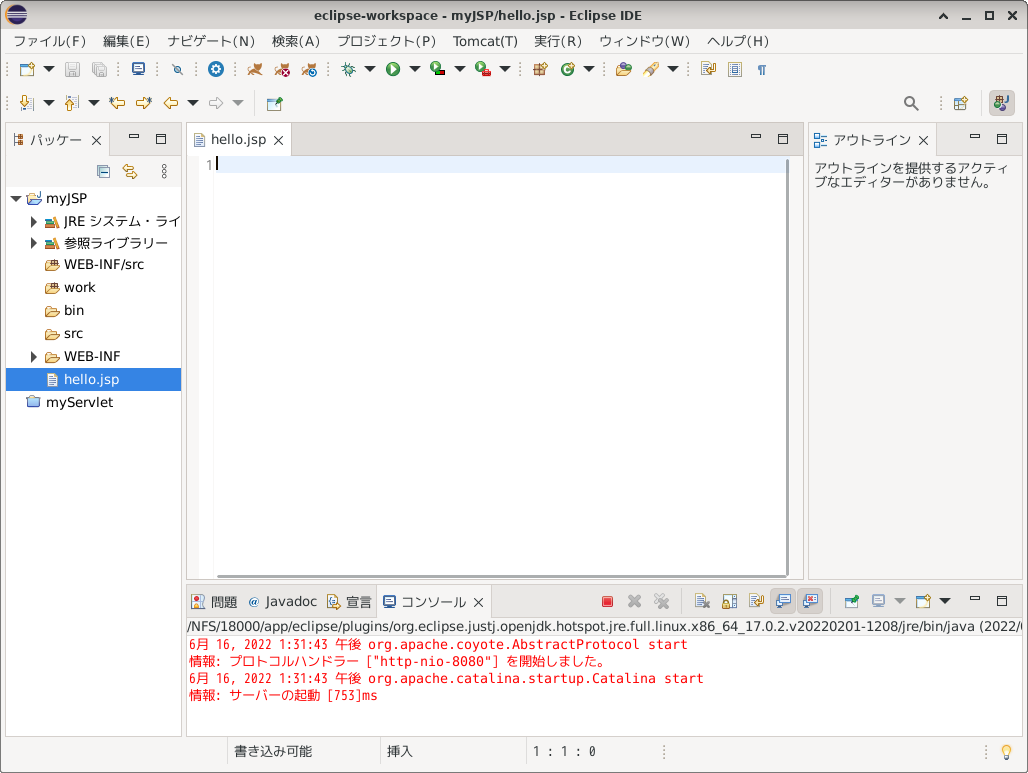
Task: Collapse All in Package Explorer
Action: pos(103,172)
